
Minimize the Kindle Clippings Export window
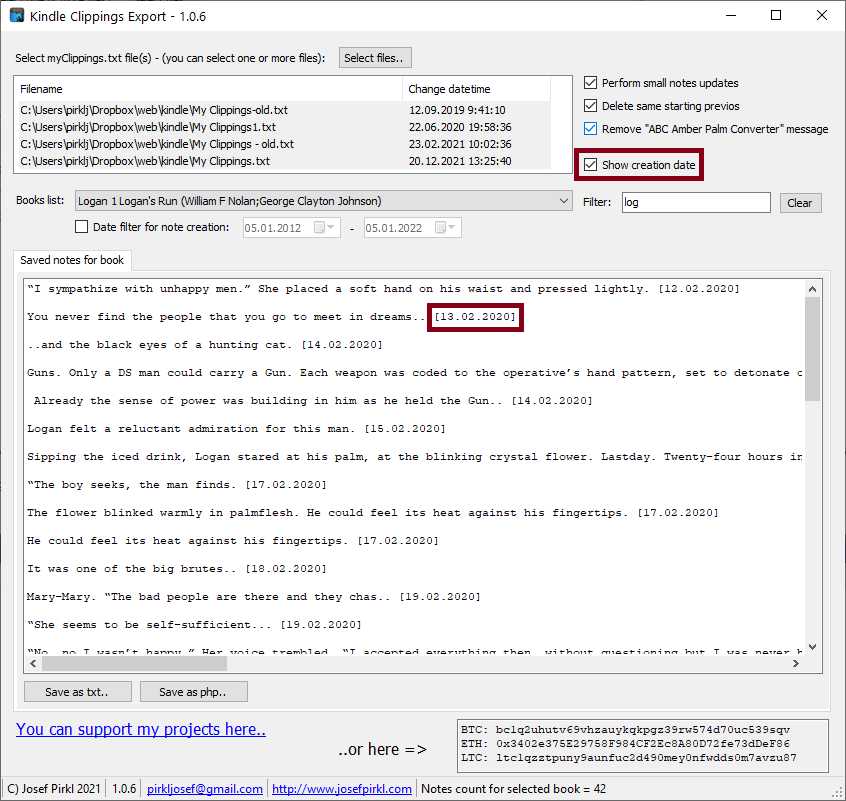tap(731, 16)
